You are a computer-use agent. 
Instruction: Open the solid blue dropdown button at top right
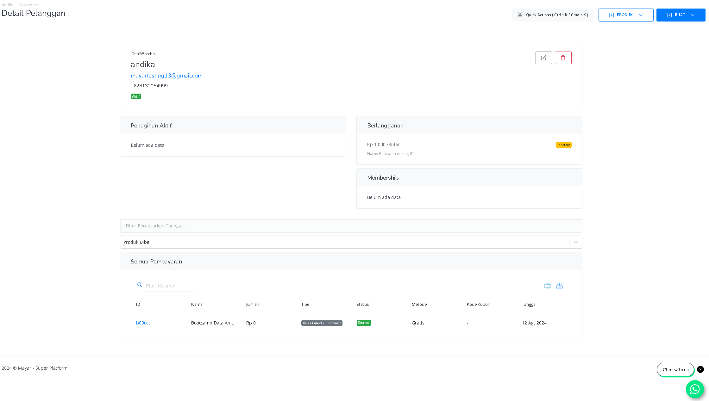(681, 15)
